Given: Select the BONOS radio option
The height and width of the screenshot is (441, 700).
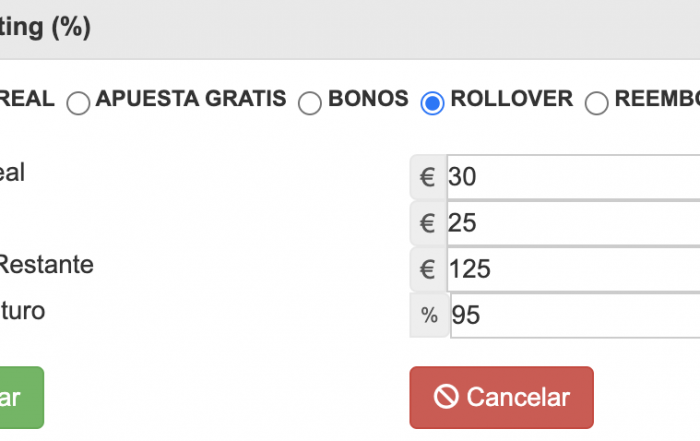Looking at the screenshot, I should tap(310, 103).
